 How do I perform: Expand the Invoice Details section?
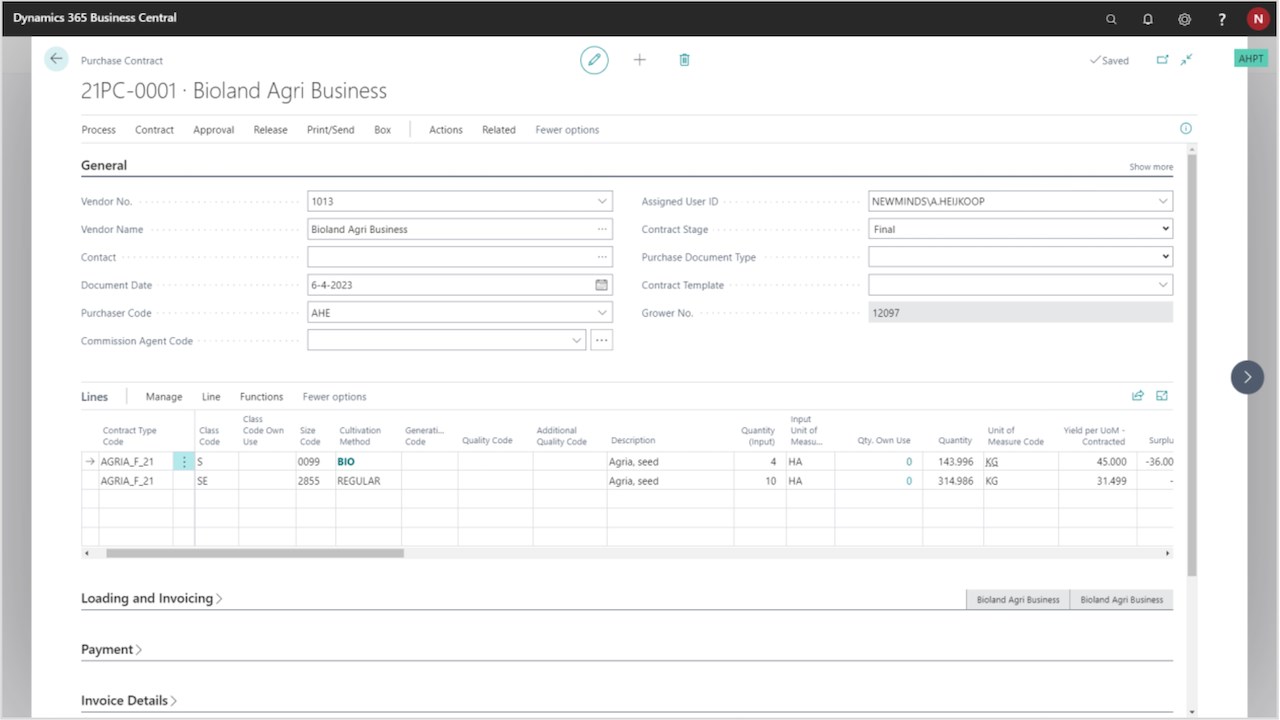pos(129,700)
